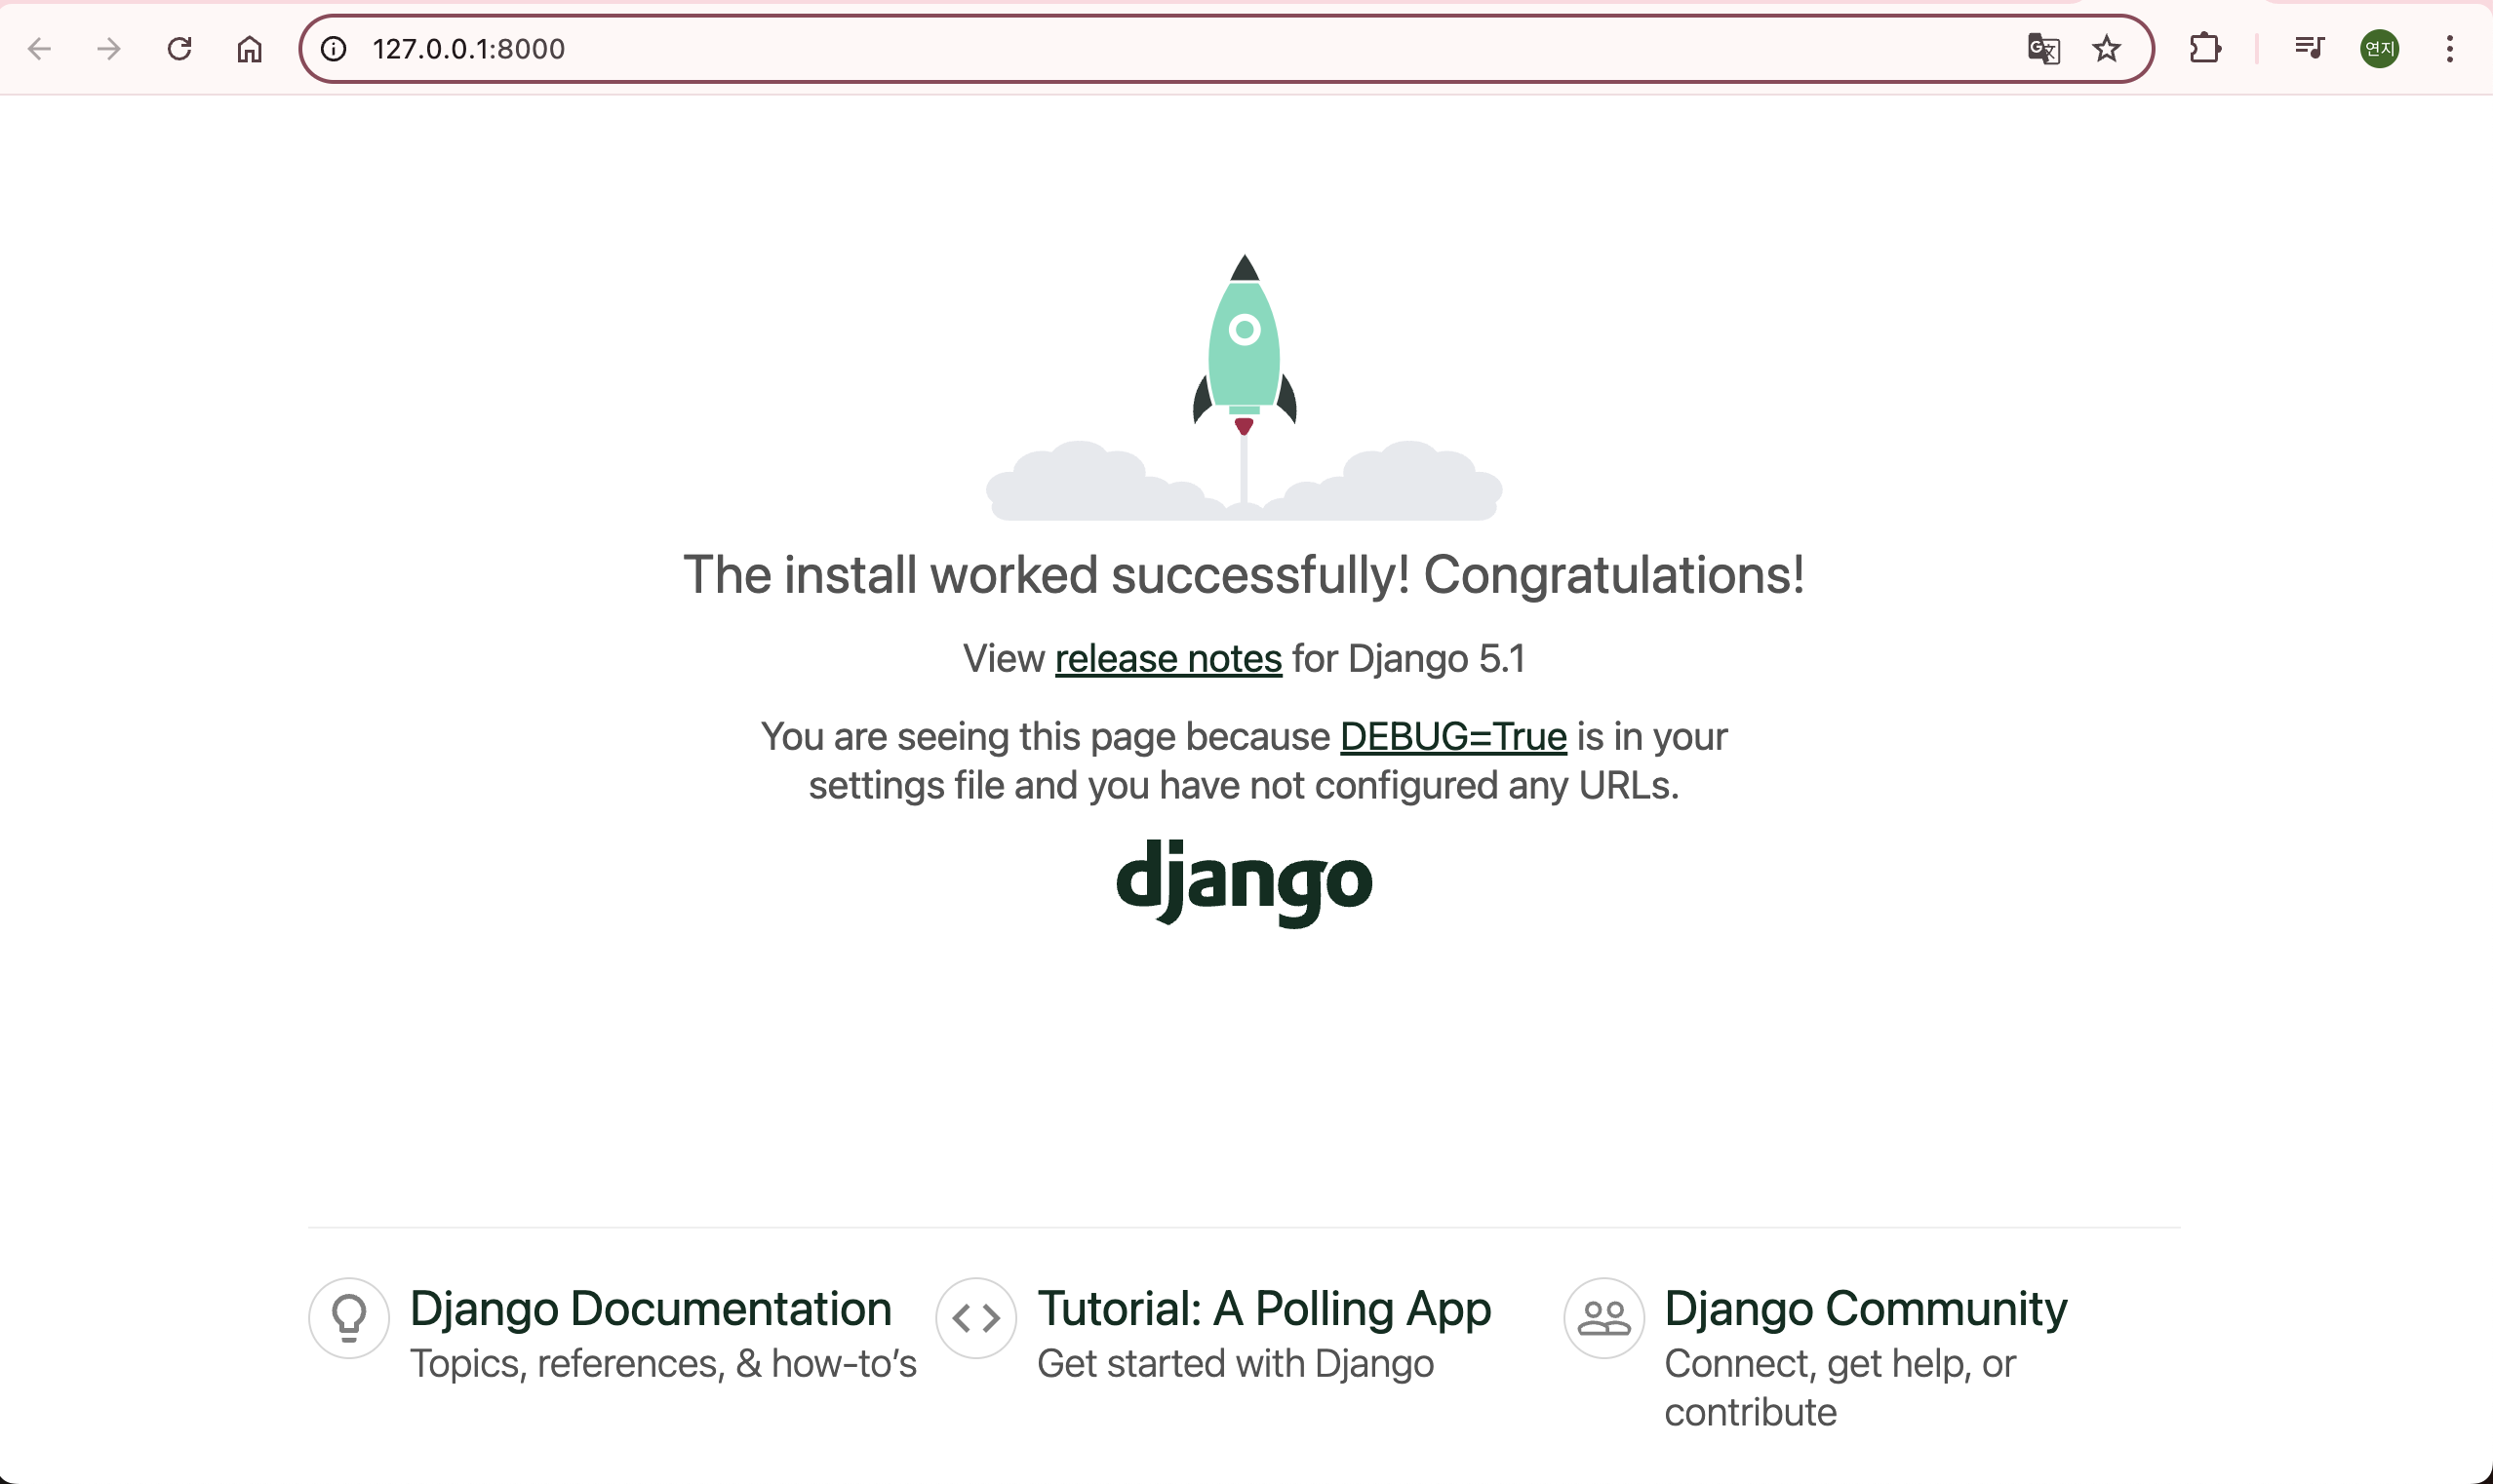Open the media control icon

(2309, 48)
